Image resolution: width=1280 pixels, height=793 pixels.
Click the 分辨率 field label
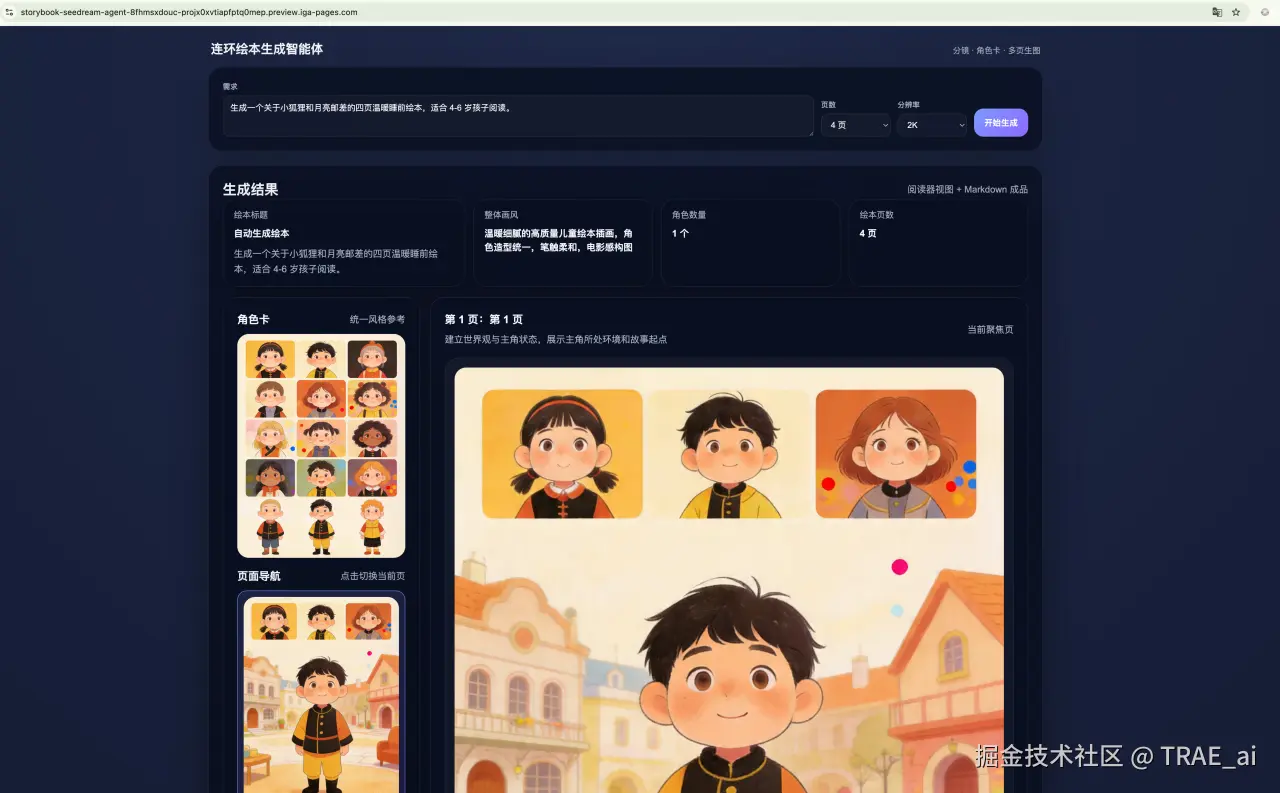908,104
